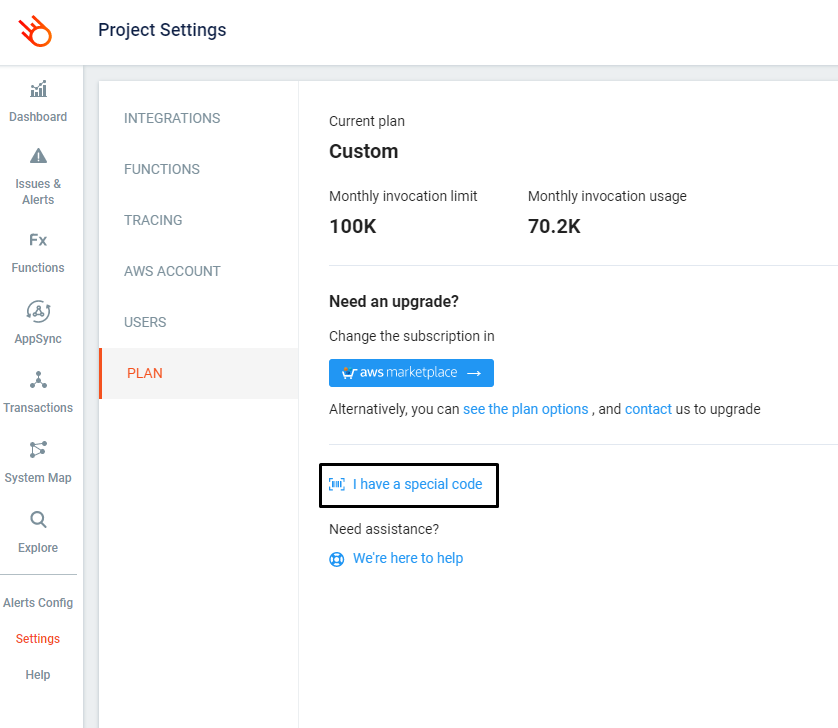Click the Explore magnifier icon
The image size is (838, 728).
(38, 519)
